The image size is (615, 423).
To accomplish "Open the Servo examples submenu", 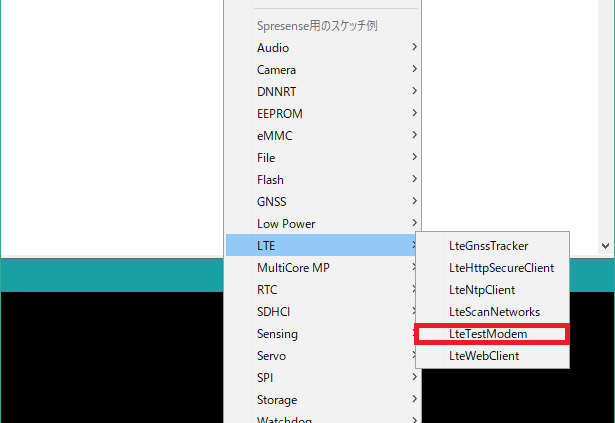I will click(321, 355).
